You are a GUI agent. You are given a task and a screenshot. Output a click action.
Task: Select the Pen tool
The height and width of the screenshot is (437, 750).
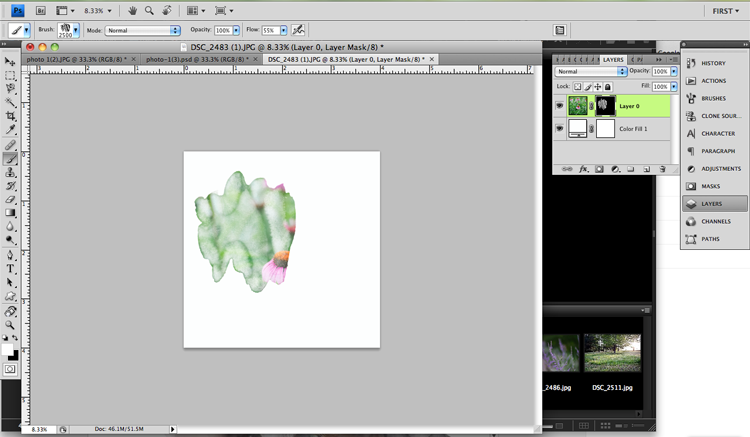[11, 255]
